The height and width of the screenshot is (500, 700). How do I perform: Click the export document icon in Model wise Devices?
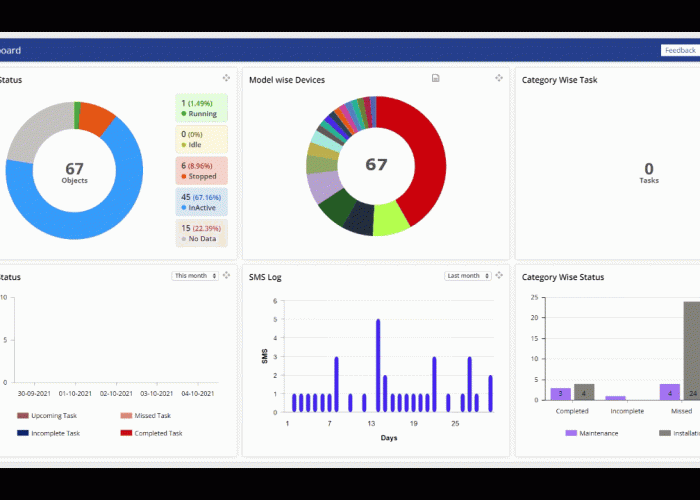[435, 79]
